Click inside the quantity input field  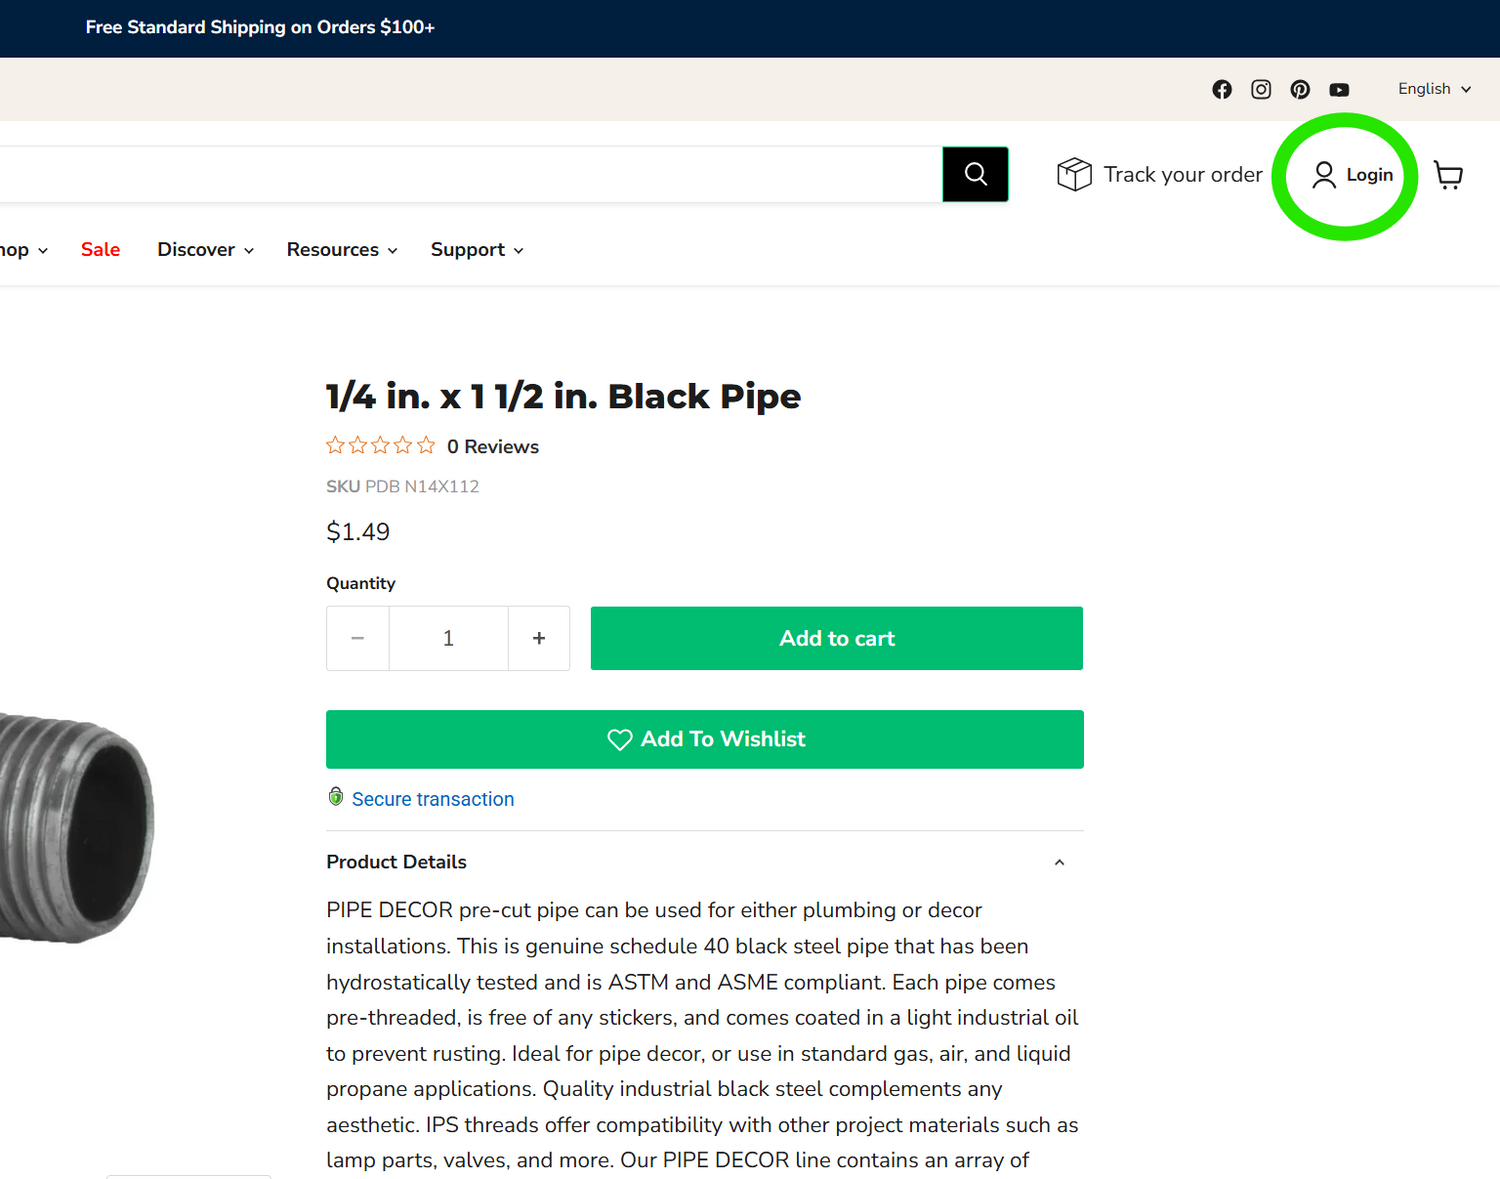[x=448, y=638]
